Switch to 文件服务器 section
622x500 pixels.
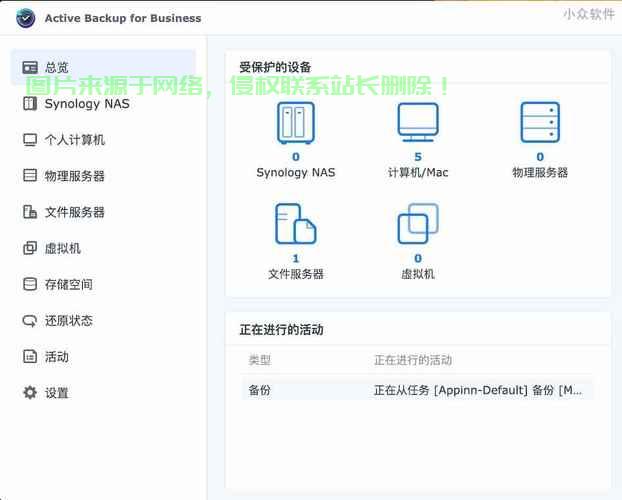coord(103,212)
